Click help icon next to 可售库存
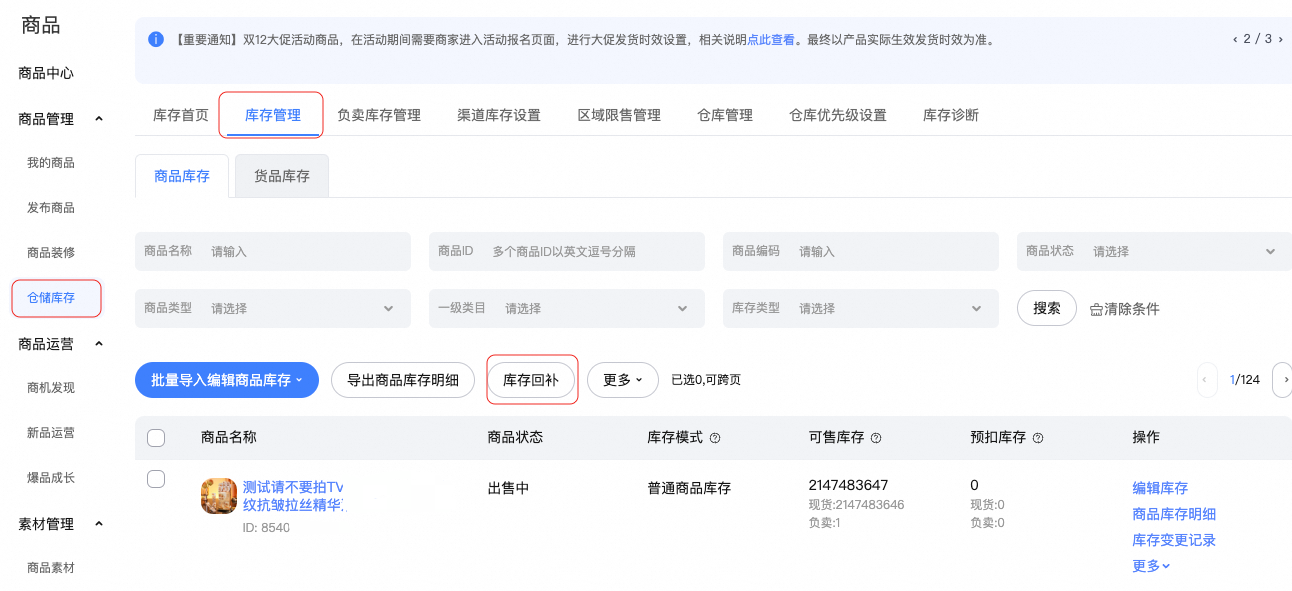Image resolution: width=1292 pixels, height=591 pixels. pyautogui.click(x=876, y=438)
